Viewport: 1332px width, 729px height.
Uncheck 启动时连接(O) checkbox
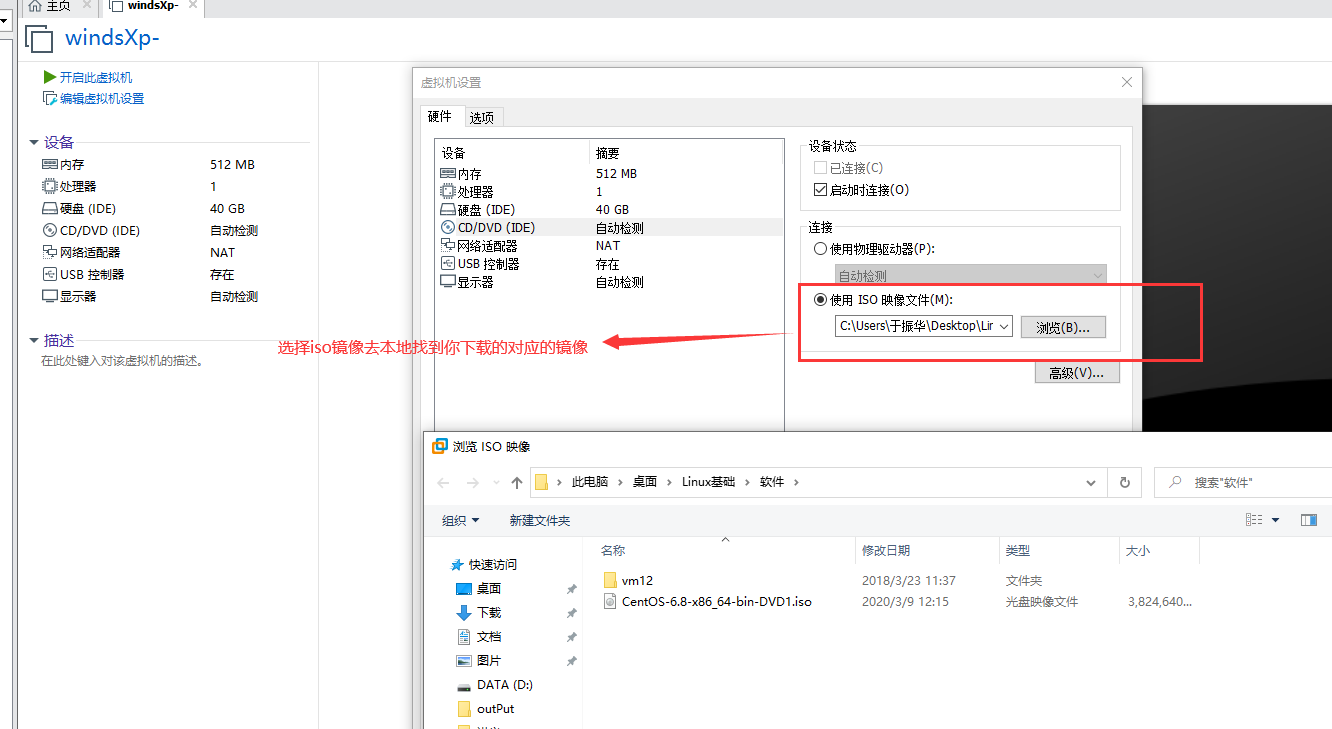(x=820, y=190)
